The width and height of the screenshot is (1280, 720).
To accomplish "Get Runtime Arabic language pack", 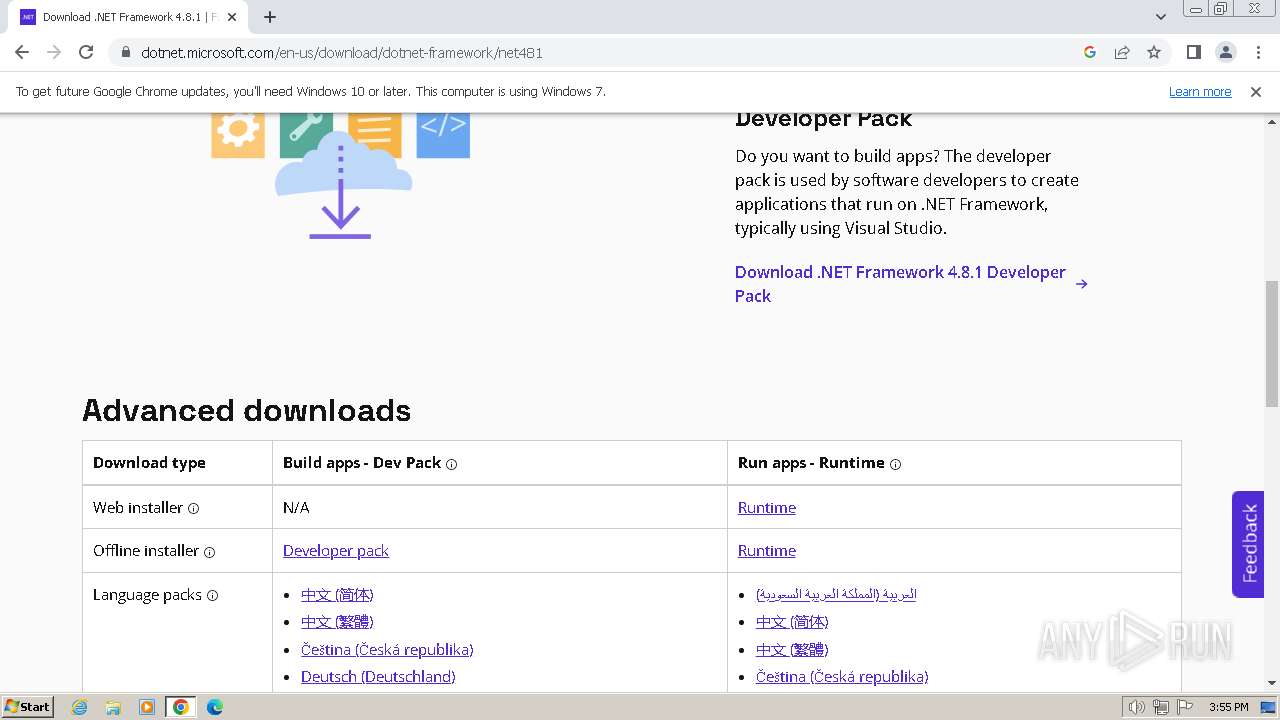I will tap(836, 594).
